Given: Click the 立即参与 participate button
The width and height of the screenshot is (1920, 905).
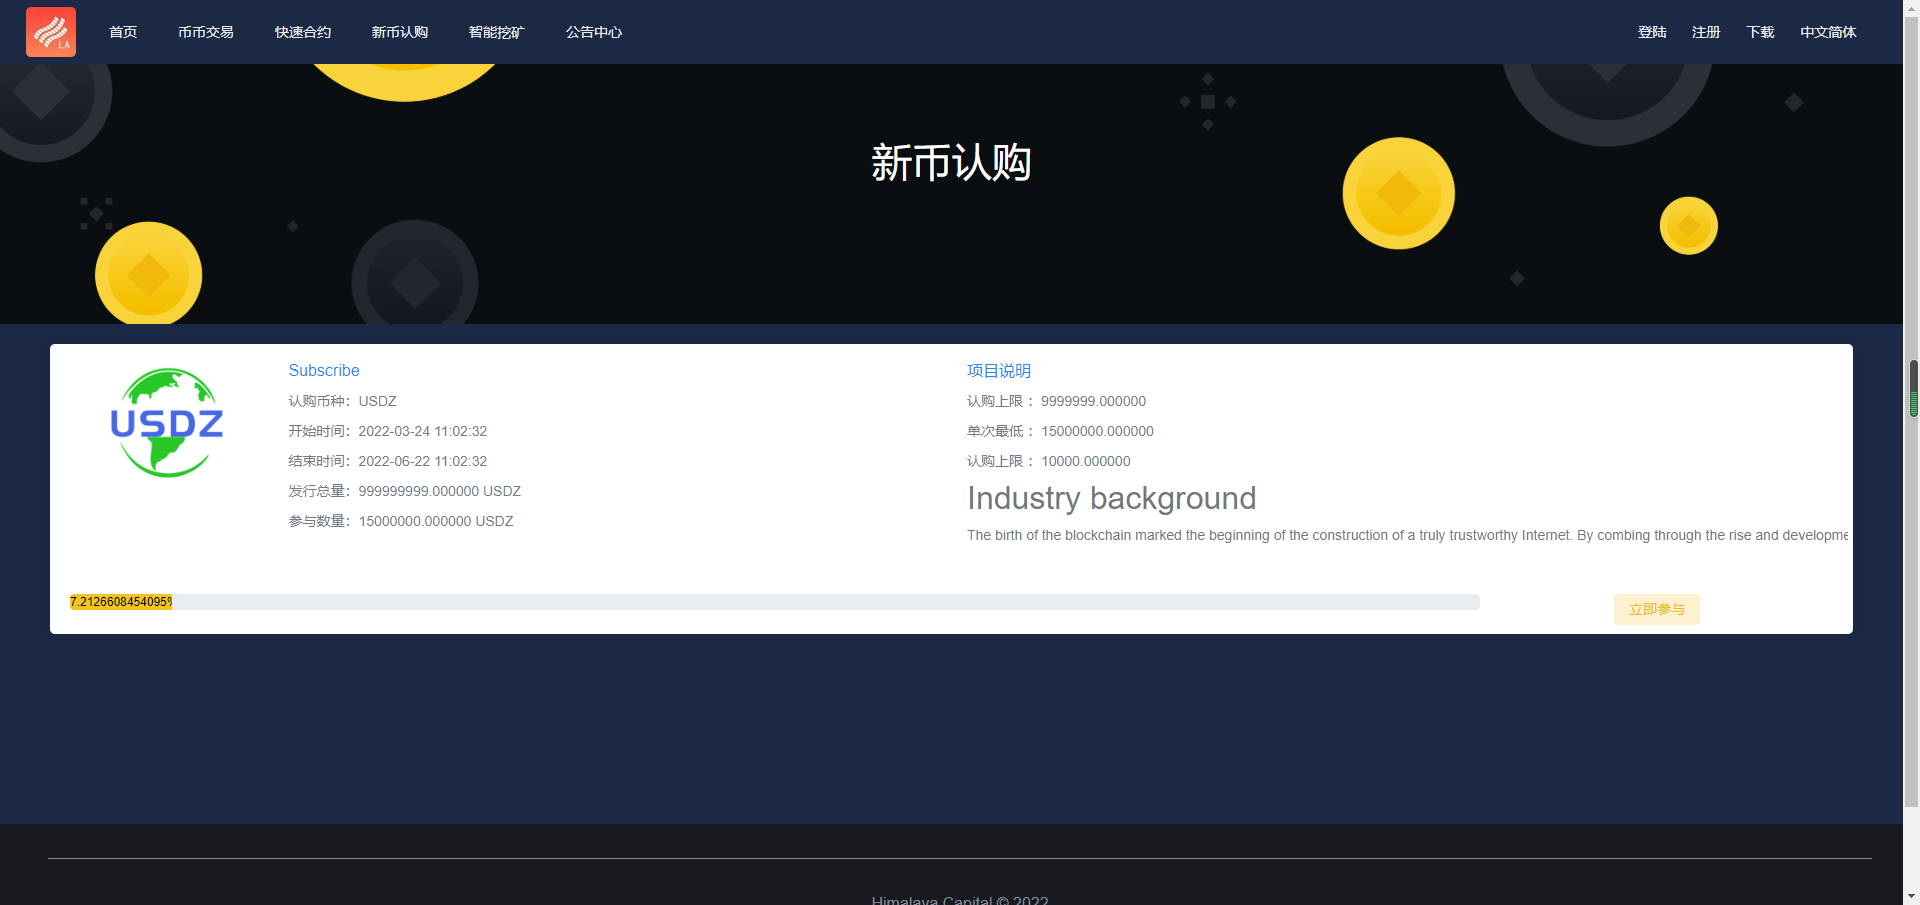Looking at the screenshot, I should [x=1657, y=609].
